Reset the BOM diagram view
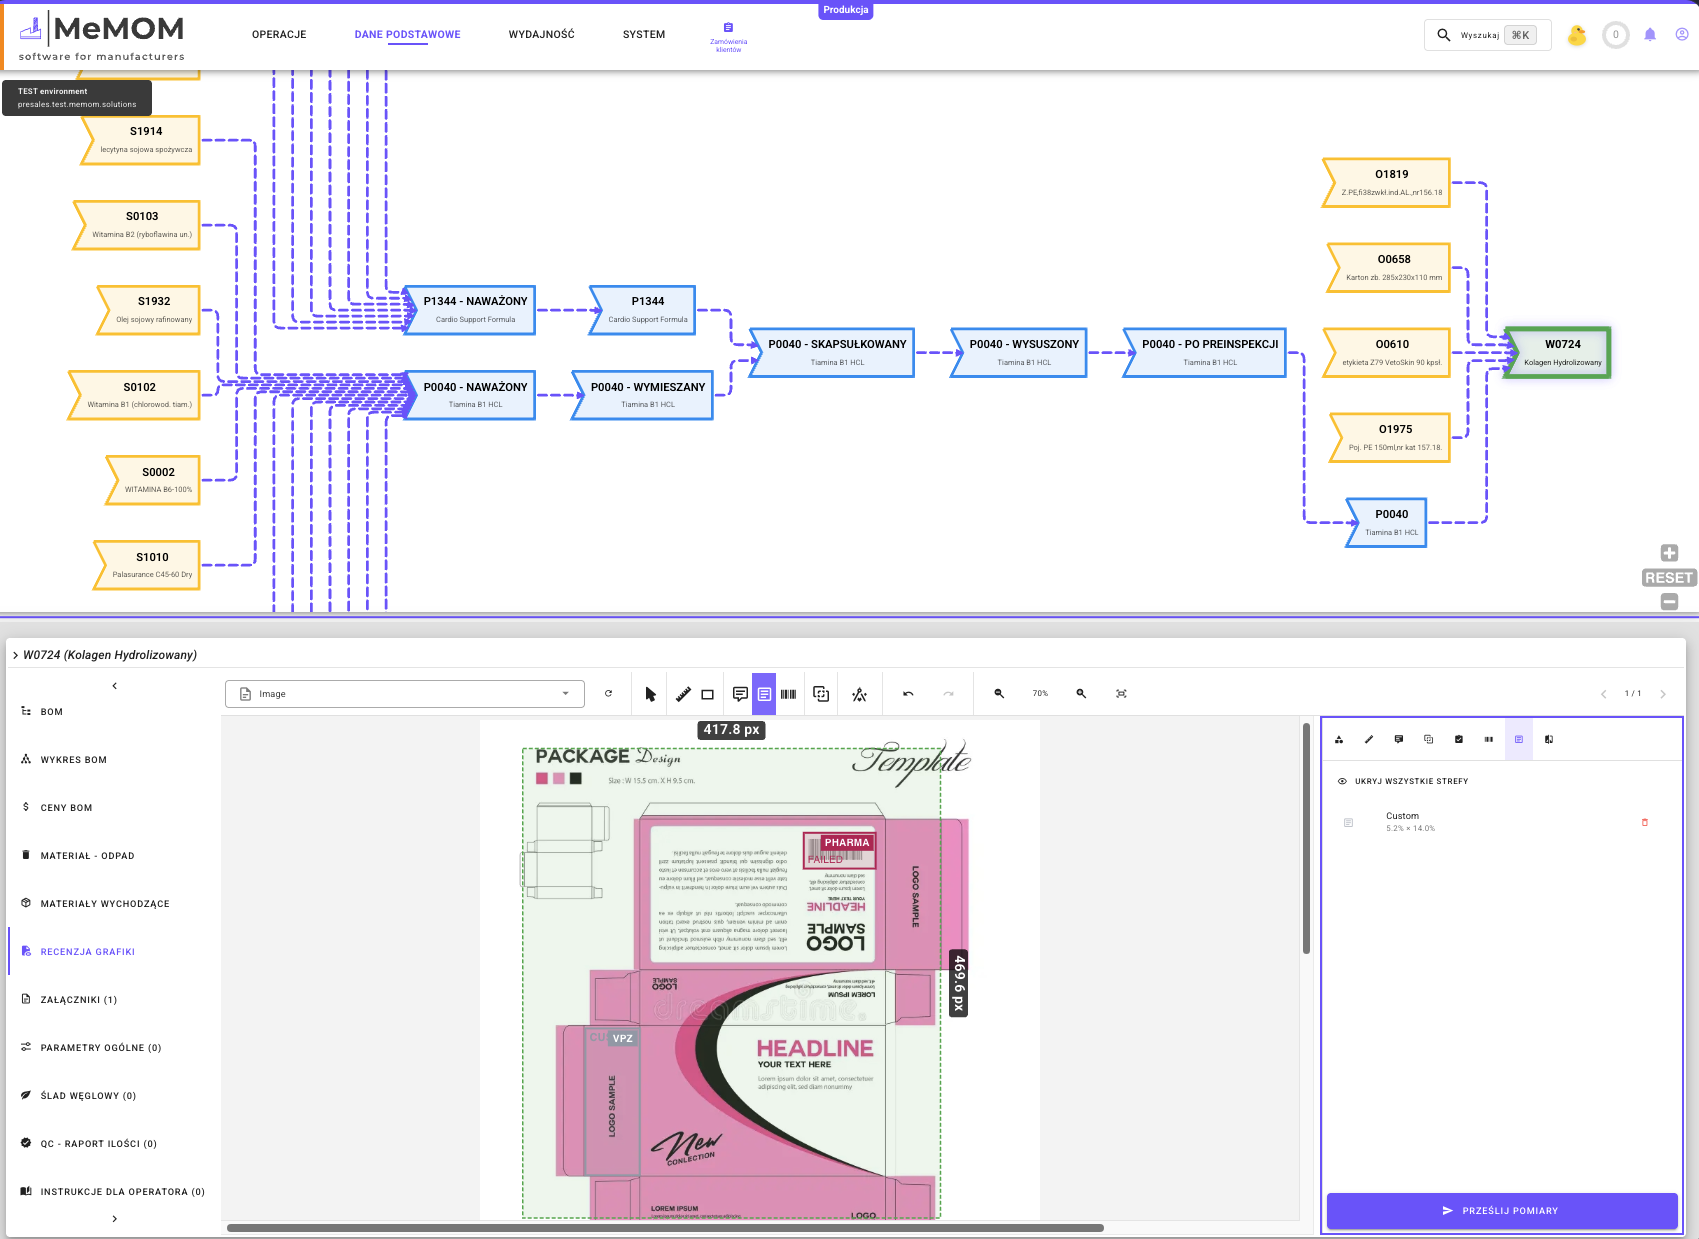The image size is (1699, 1239). [1669, 578]
